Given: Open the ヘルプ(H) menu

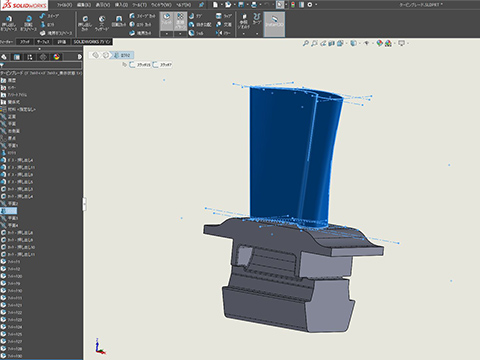Looking at the screenshot, I should 183,5.
